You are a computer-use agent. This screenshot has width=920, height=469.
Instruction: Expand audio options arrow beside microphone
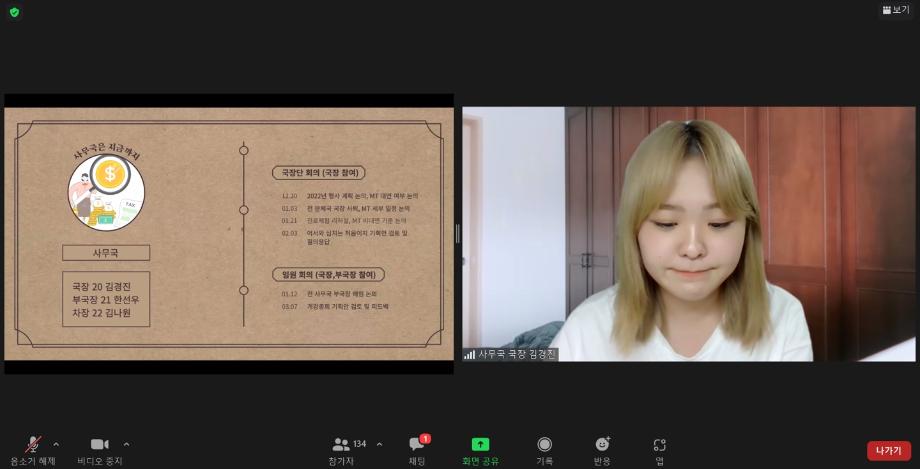pos(56,444)
